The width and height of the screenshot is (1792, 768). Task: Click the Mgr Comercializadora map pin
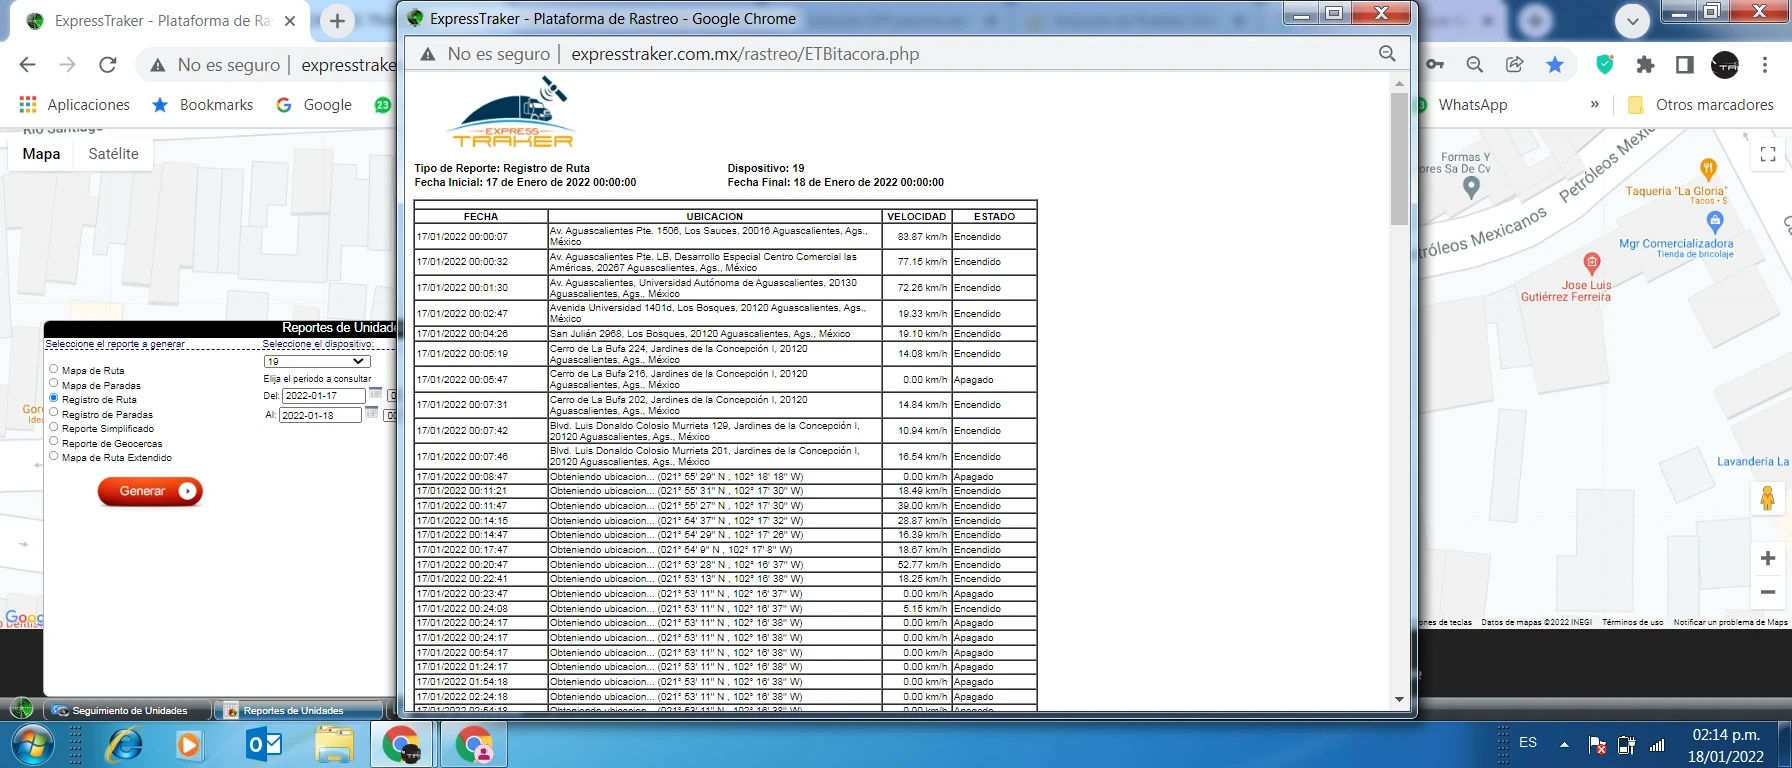(x=1715, y=221)
